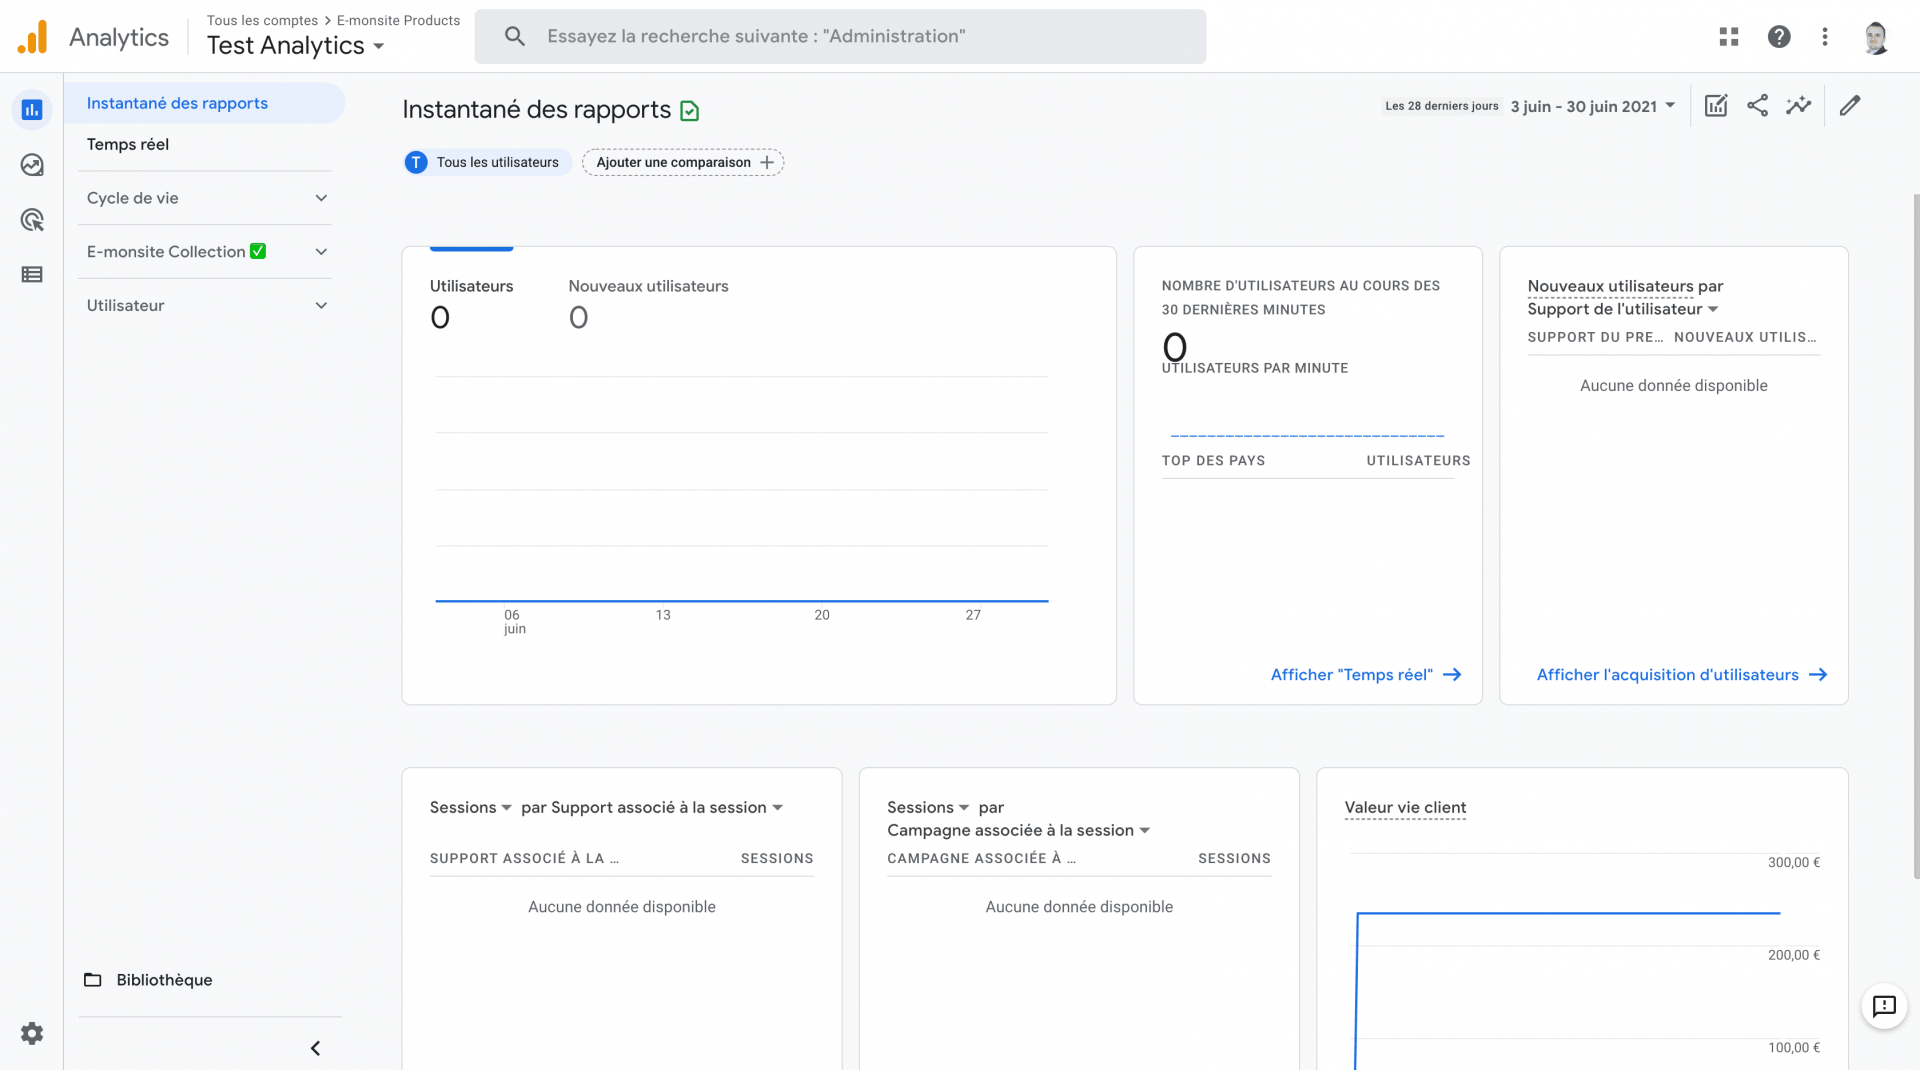Open the Insights sparkline icon

[1799, 106]
